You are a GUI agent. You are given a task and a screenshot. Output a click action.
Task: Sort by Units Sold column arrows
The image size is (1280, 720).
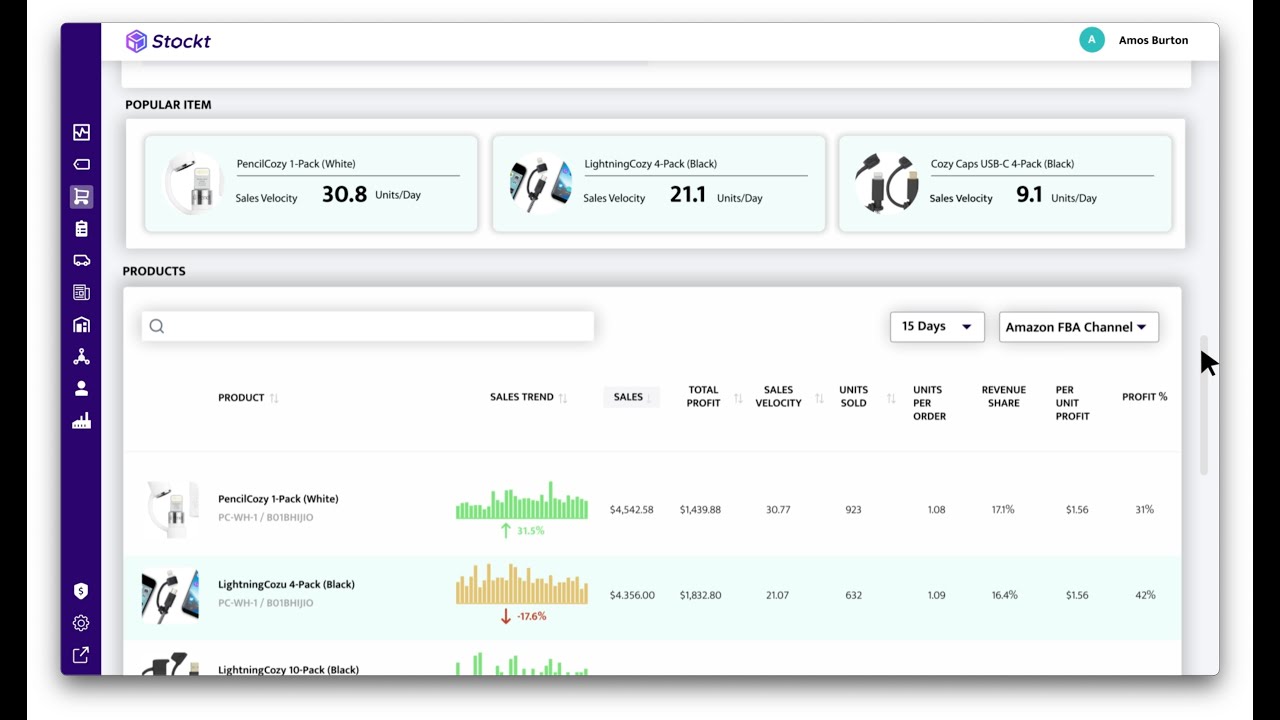(x=890, y=398)
